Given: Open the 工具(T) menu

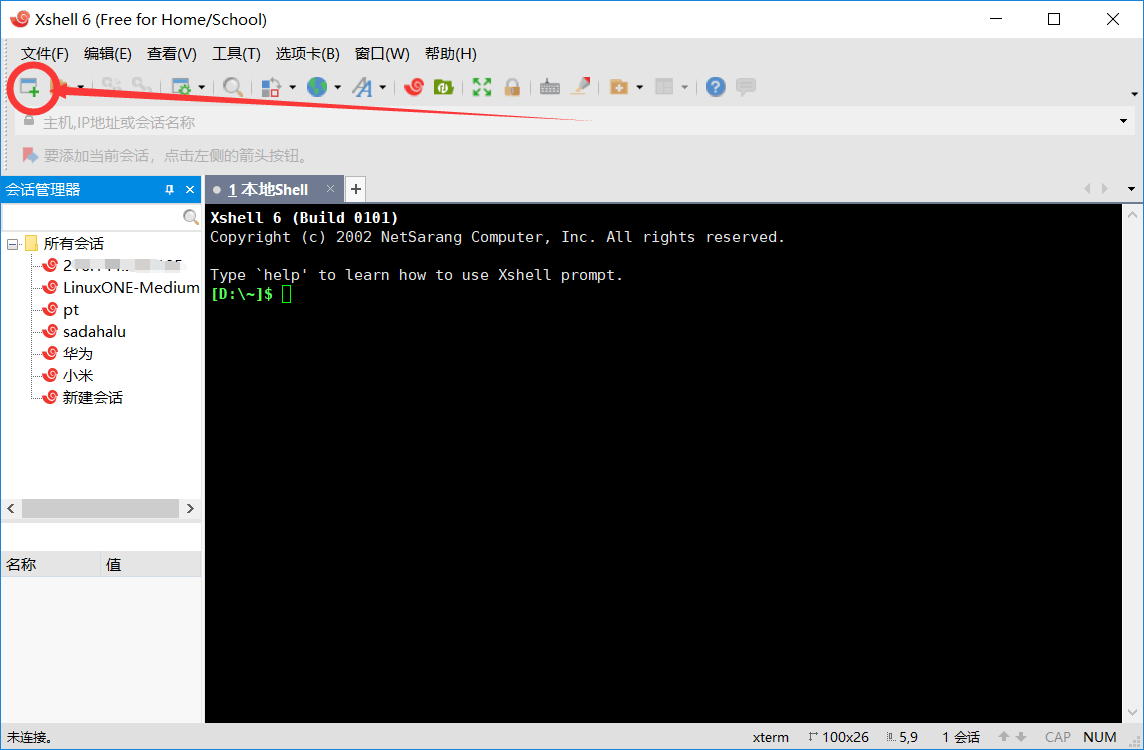Looking at the screenshot, I should 236,54.
